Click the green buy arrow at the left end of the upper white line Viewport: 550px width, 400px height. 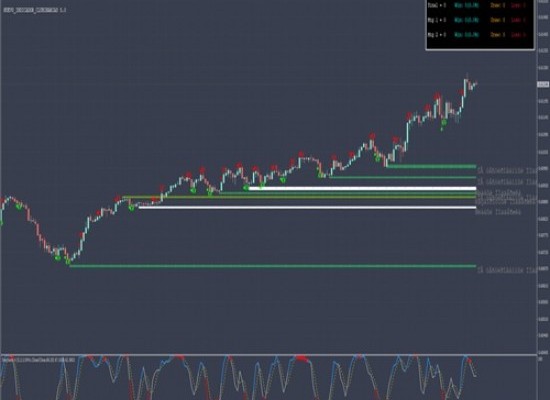(x=246, y=188)
